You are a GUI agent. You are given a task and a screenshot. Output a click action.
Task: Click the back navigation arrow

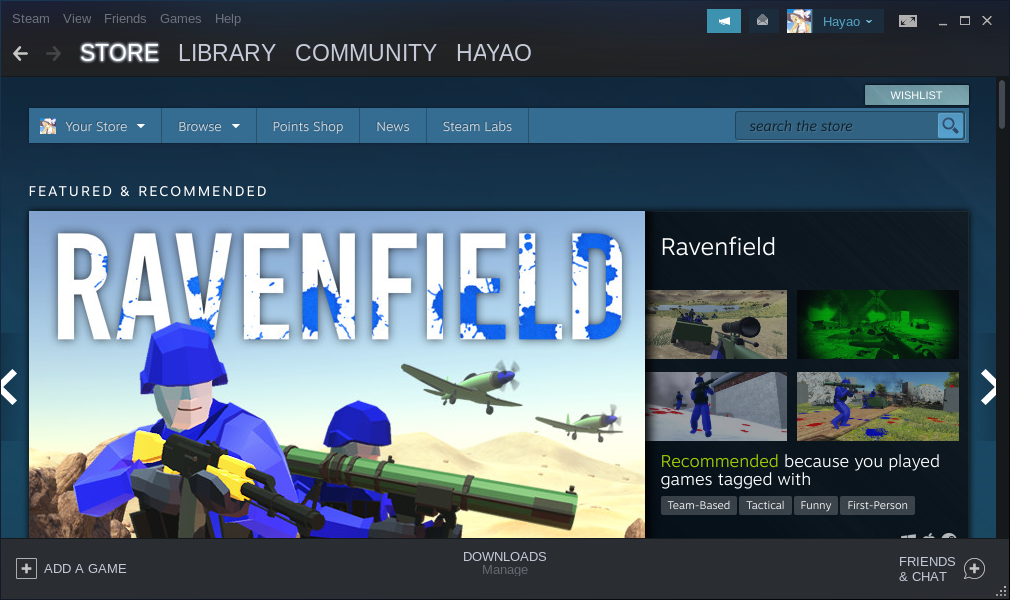click(x=20, y=53)
